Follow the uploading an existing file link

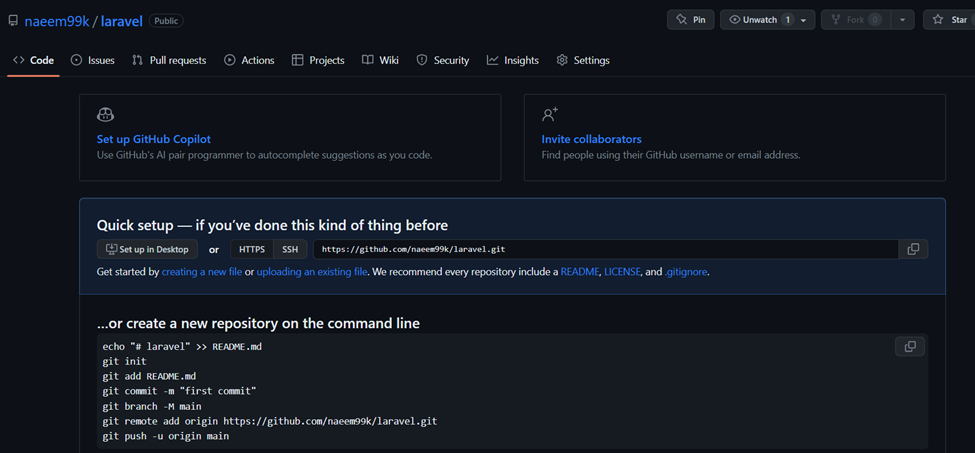coord(312,272)
